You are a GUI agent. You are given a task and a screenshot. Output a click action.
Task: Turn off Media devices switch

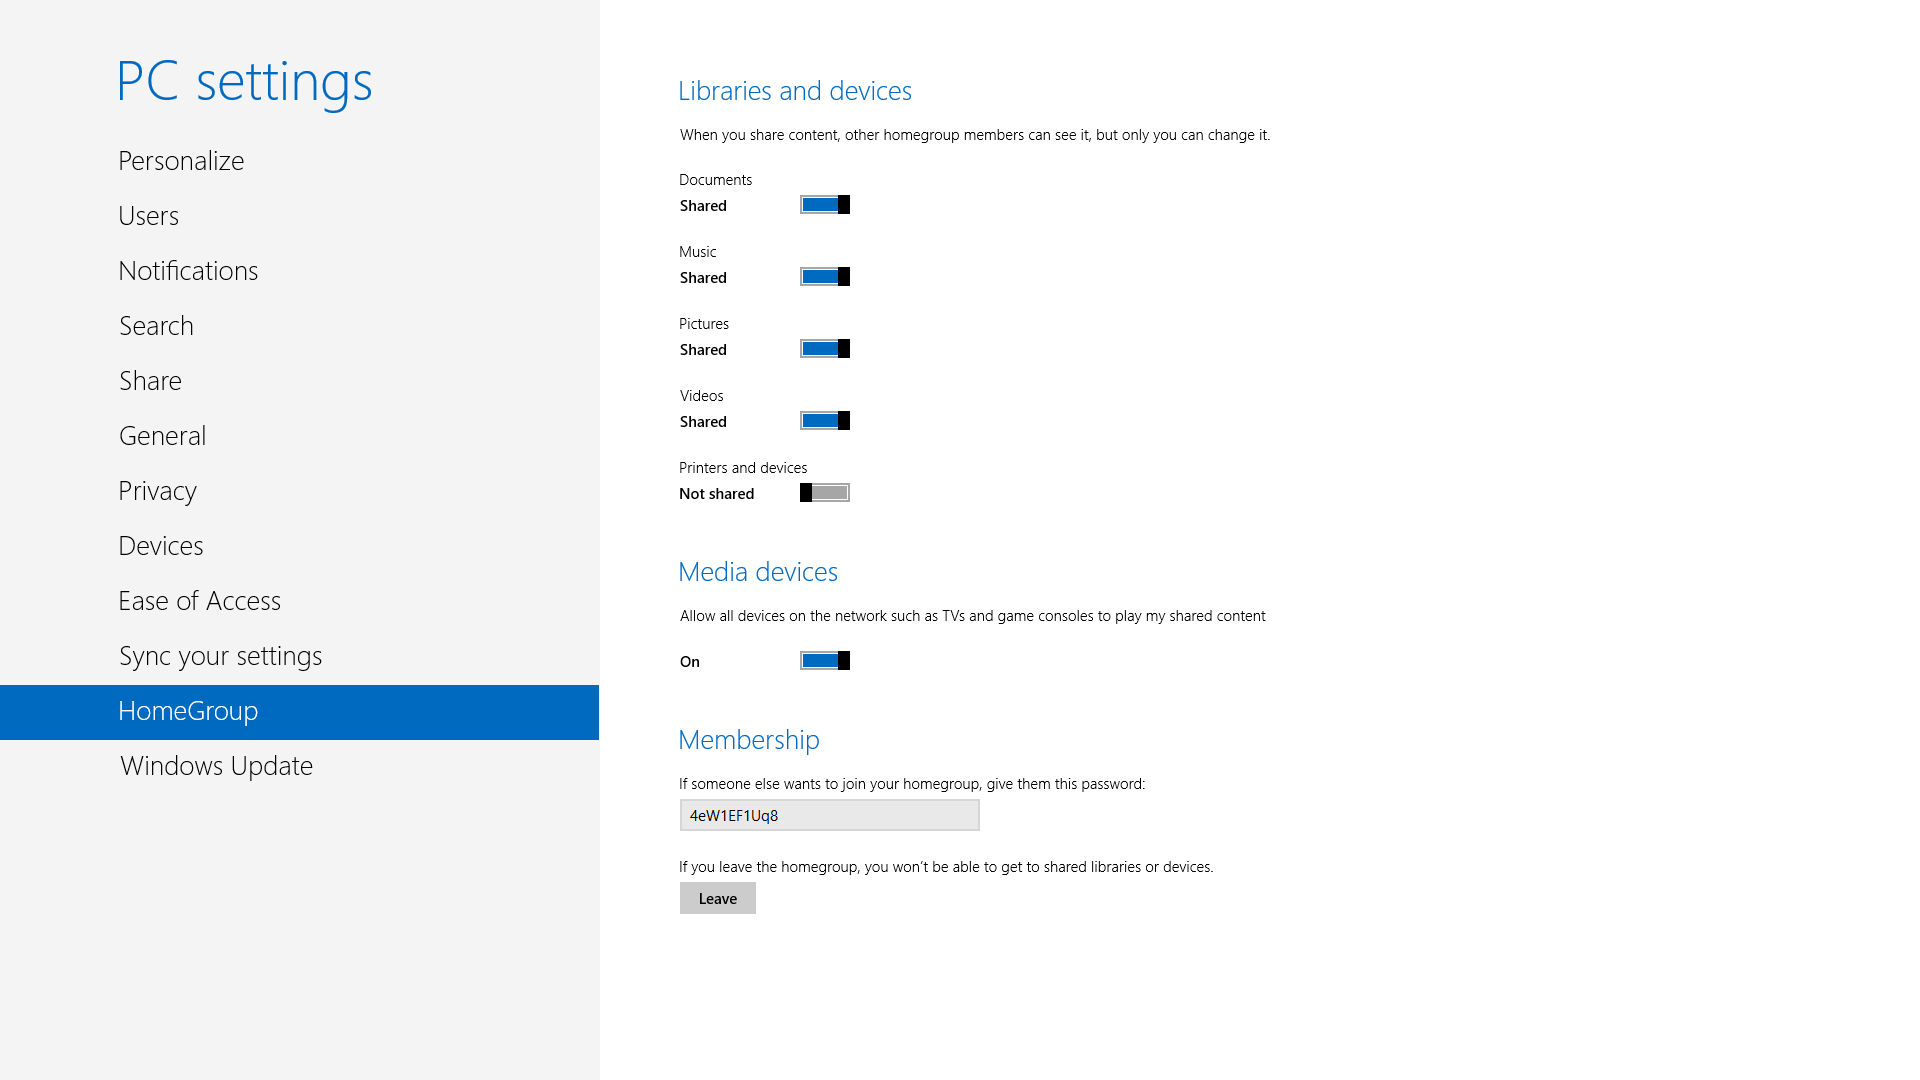(825, 661)
